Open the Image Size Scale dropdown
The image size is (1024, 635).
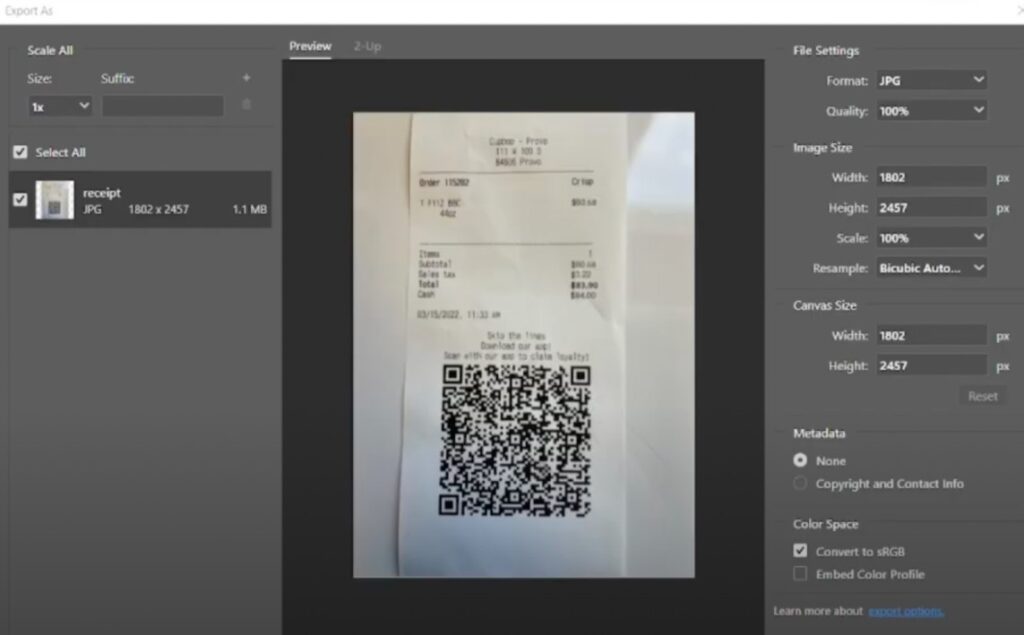tap(931, 238)
